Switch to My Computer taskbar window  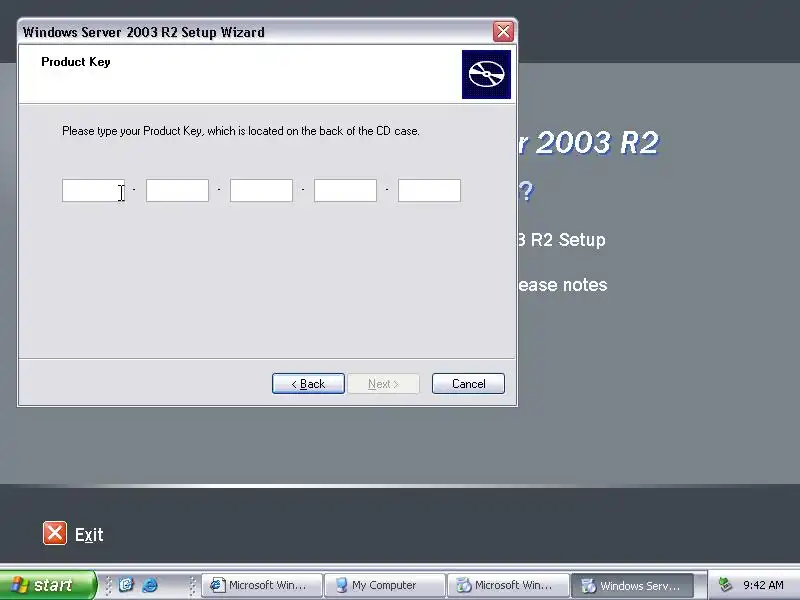click(384, 585)
